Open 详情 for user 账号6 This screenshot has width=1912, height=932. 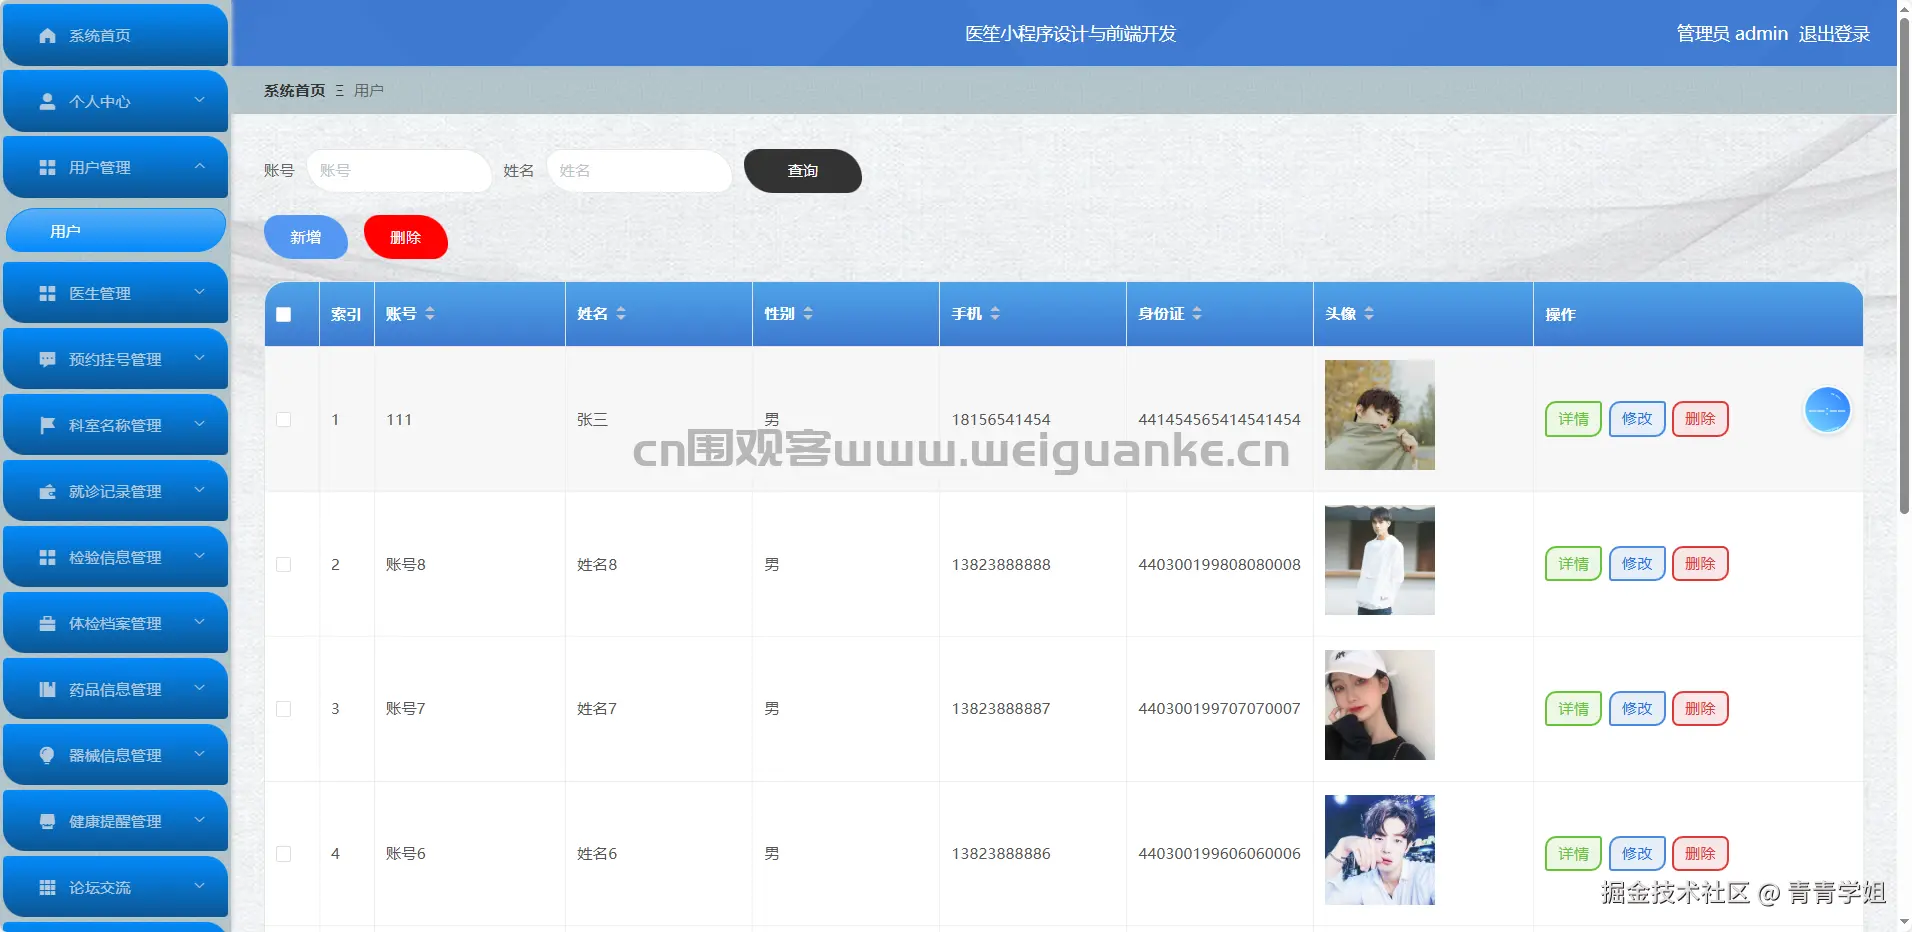point(1573,854)
